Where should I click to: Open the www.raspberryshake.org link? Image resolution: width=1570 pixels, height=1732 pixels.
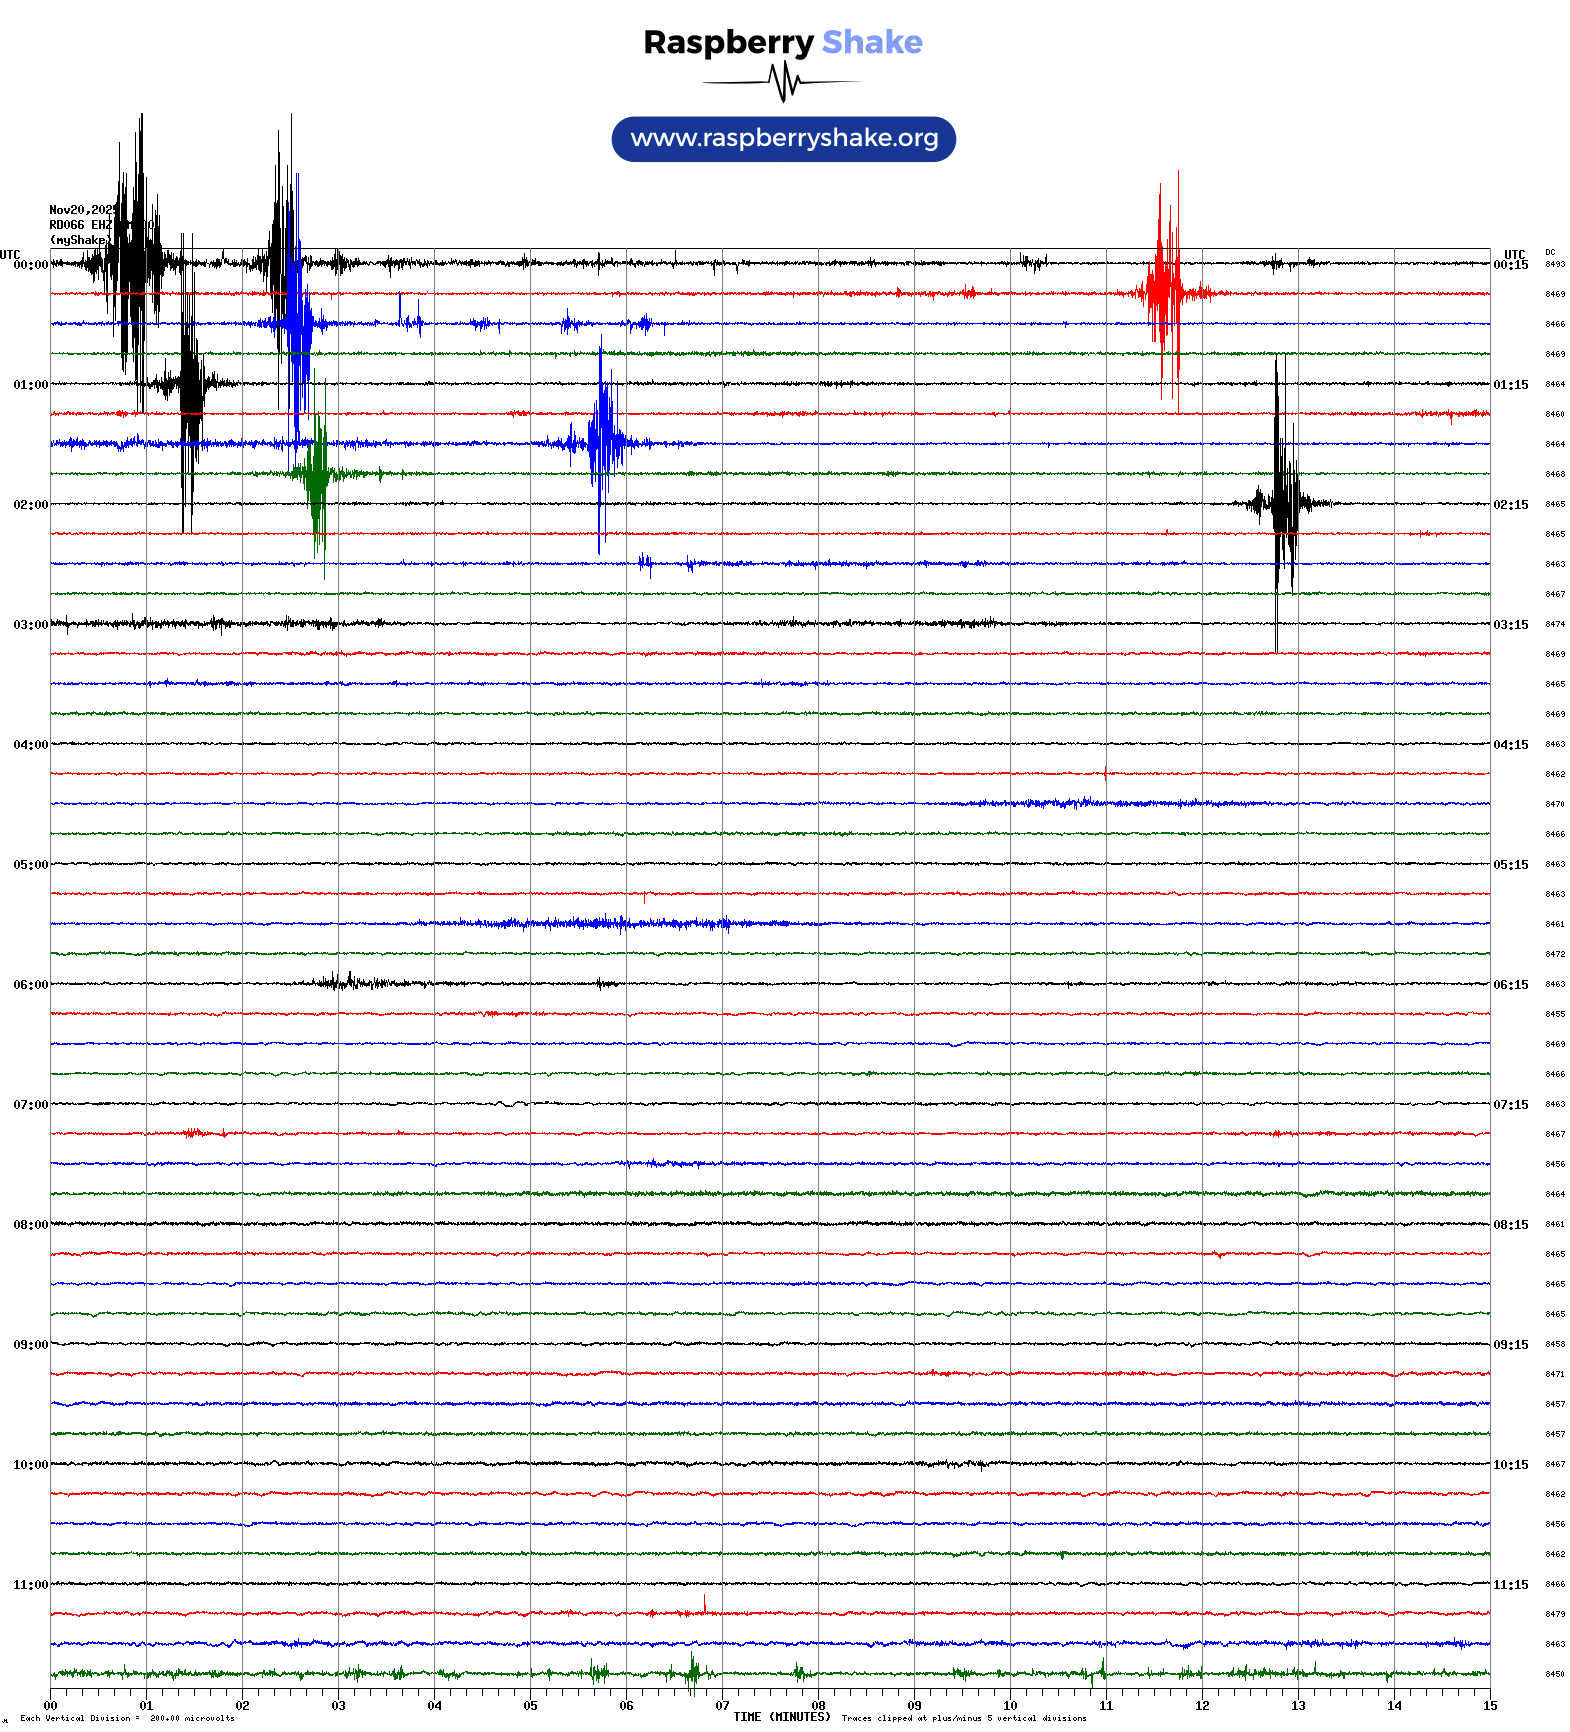click(783, 138)
